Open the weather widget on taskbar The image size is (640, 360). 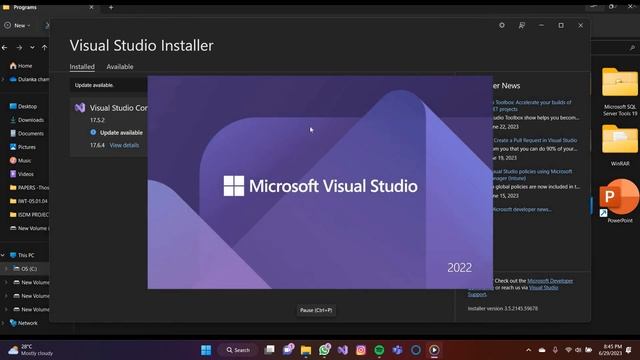pyautogui.click(x=31, y=350)
